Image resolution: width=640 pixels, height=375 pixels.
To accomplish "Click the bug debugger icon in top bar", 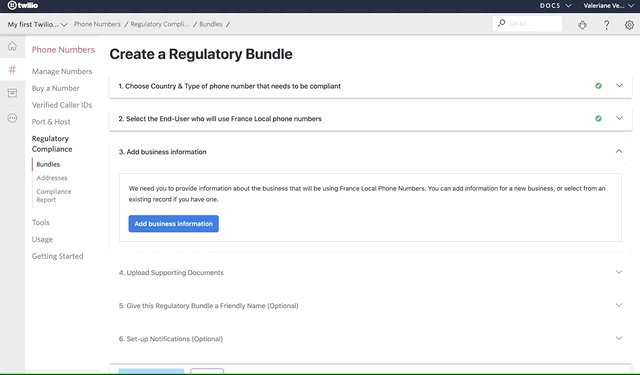I will (582, 25).
